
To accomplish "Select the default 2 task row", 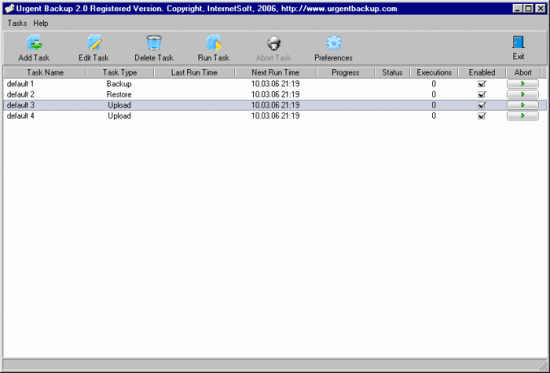I will pyautogui.click(x=275, y=94).
